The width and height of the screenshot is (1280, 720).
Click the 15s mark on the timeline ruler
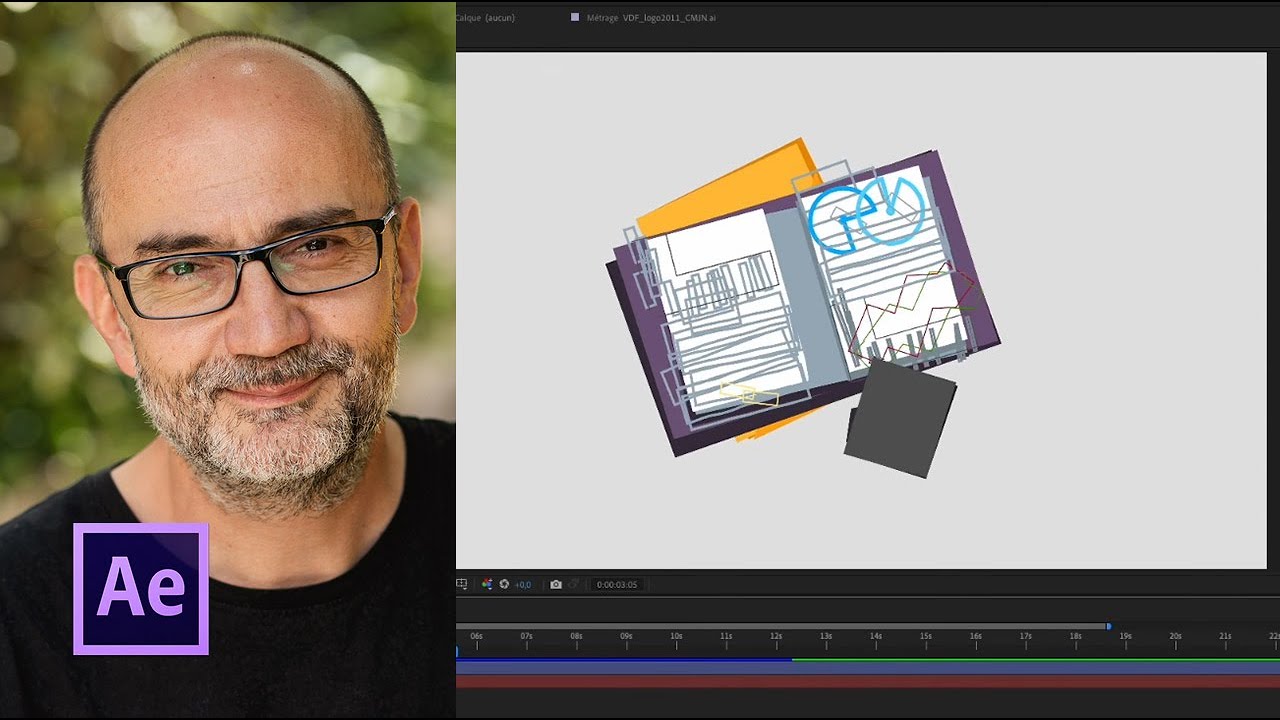(x=926, y=636)
